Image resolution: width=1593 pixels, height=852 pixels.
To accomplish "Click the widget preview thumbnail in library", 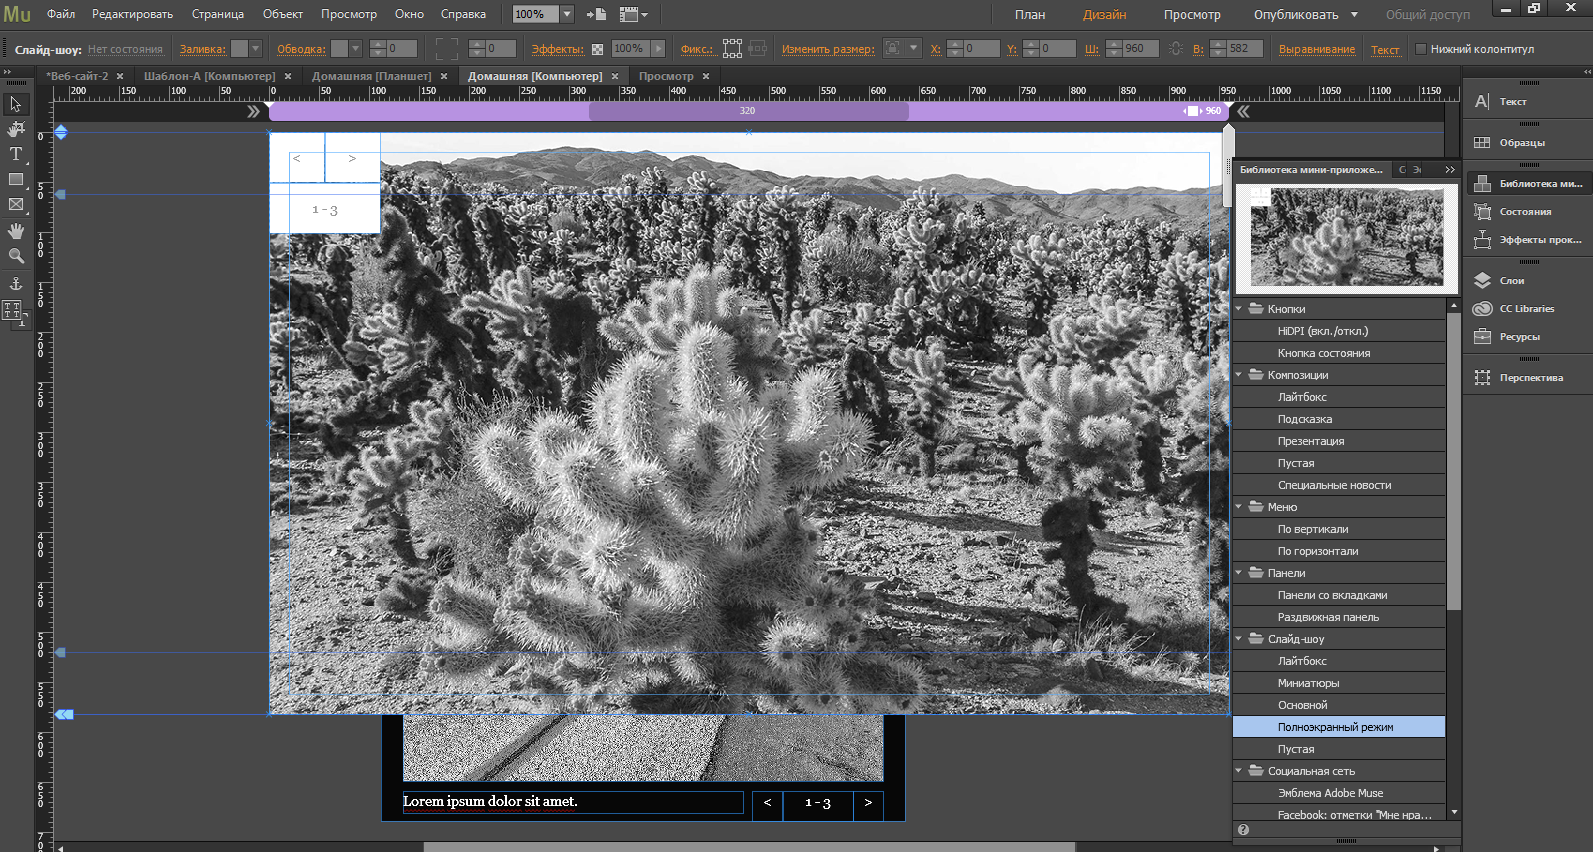I will pos(1346,237).
